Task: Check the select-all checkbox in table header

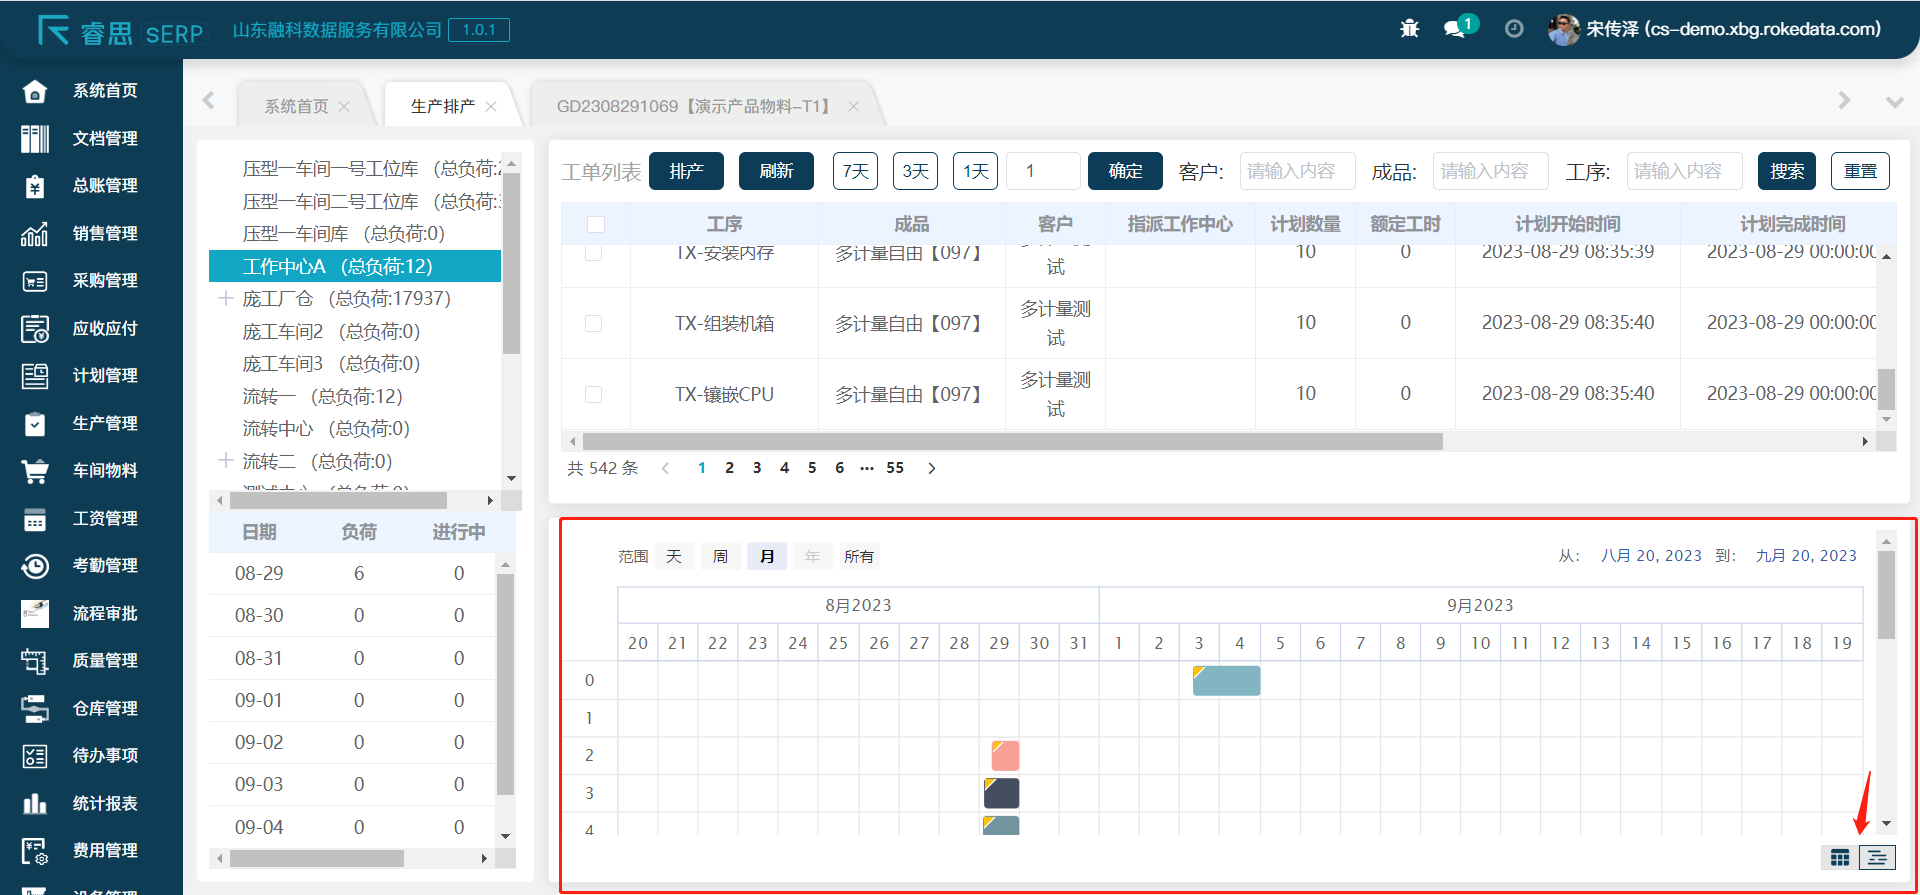Action: tap(596, 224)
